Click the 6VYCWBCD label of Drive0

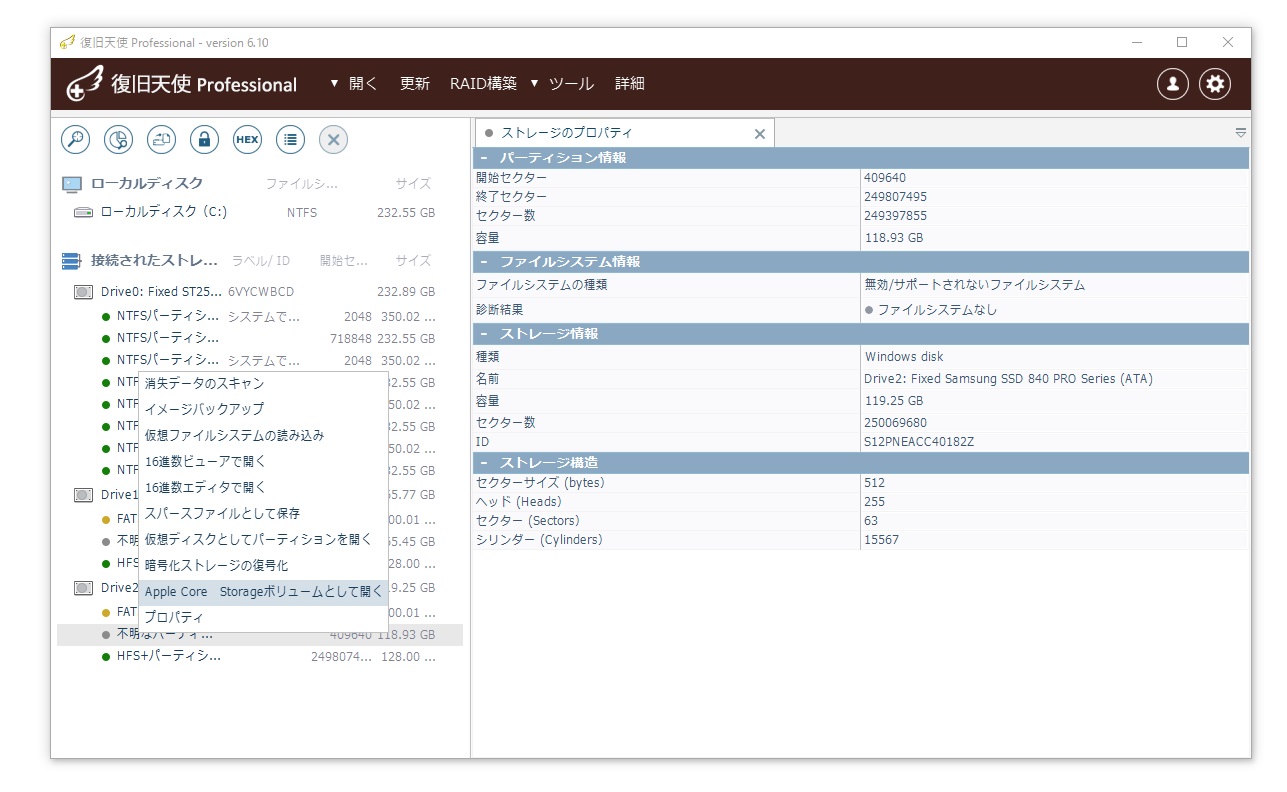point(261,292)
